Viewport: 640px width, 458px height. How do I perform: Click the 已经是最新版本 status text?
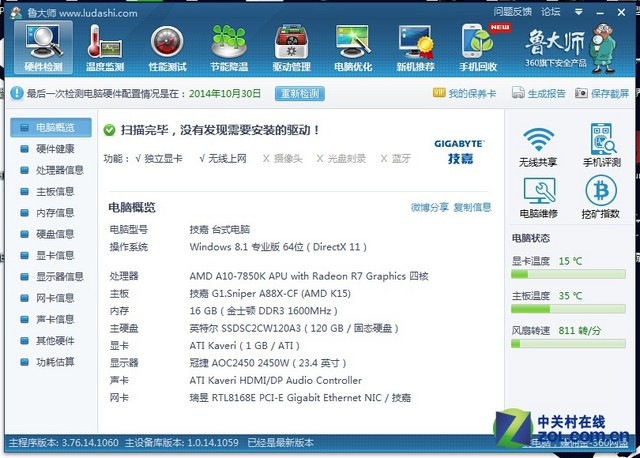pyautogui.click(x=281, y=443)
